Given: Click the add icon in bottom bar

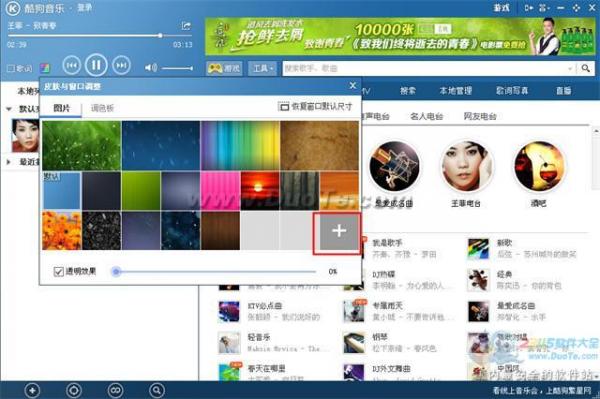Looking at the screenshot, I should (x=32, y=391).
